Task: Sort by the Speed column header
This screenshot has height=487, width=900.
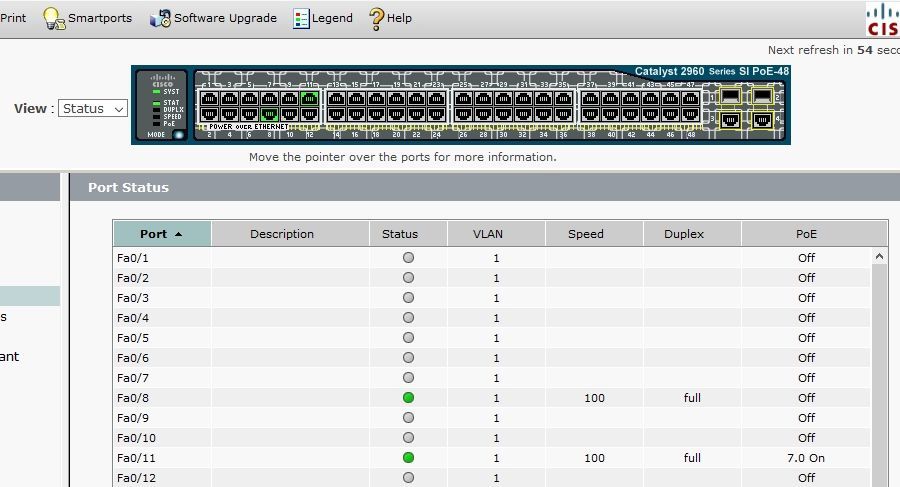Action: pyautogui.click(x=585, y=234)
